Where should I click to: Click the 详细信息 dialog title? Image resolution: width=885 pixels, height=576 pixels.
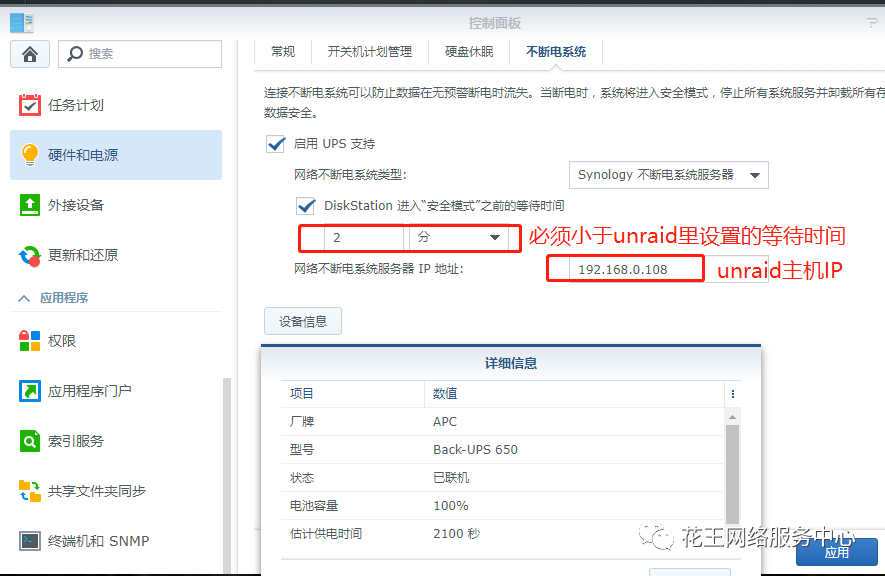coord(511,363)
